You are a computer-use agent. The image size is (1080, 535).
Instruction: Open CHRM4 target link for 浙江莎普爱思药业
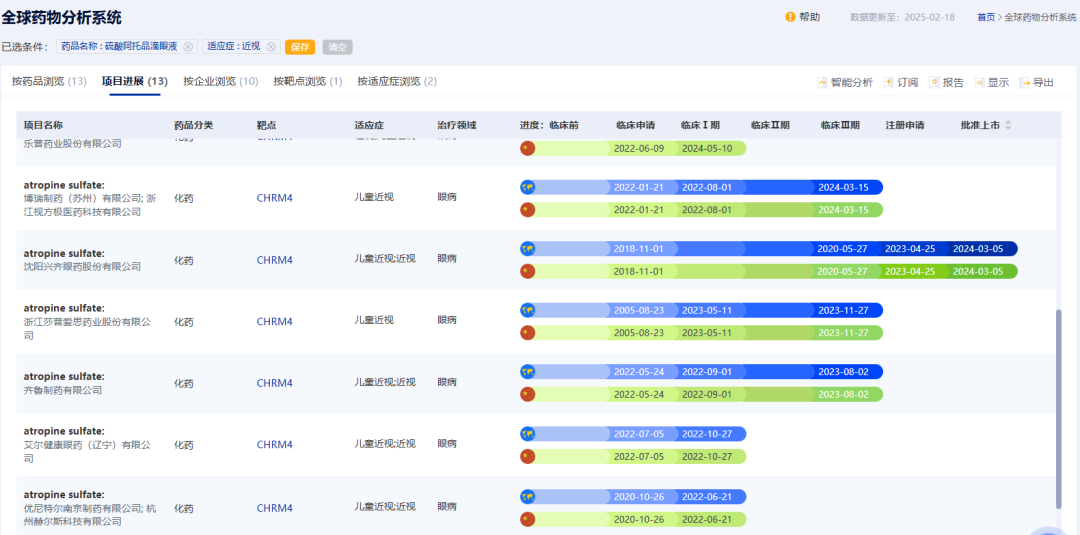click(274, 322)
